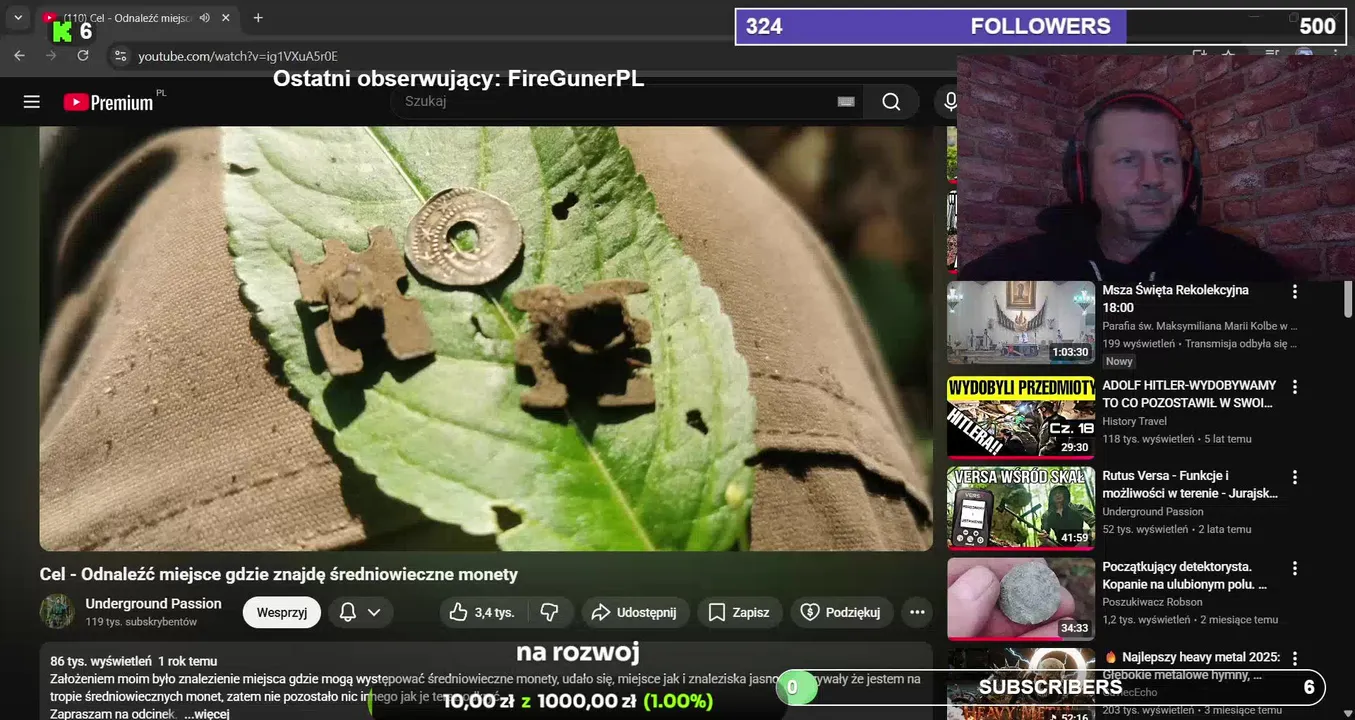Dislike the video with thumbs-down icon
The height and width of the screenshot is (720, 1355).
549,612
